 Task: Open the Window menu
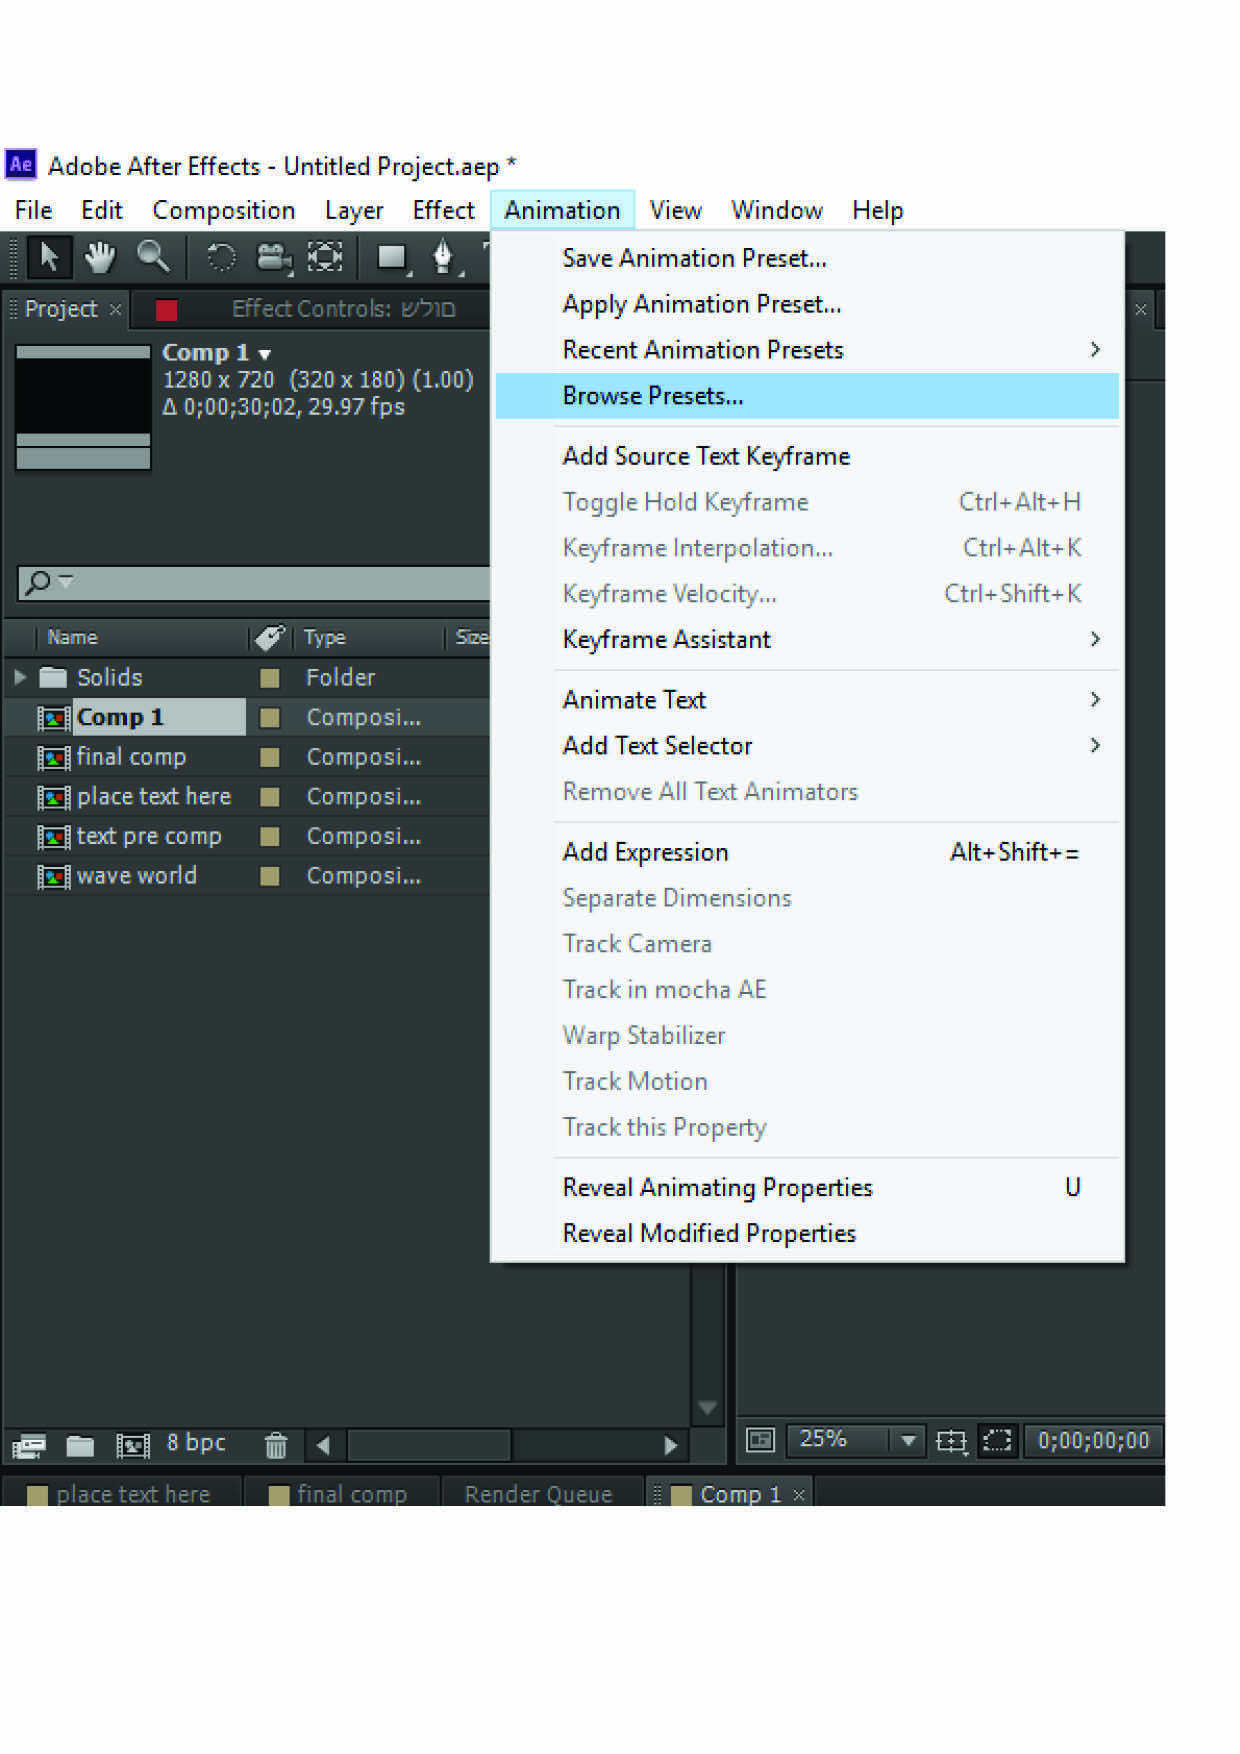click(776, 210)
